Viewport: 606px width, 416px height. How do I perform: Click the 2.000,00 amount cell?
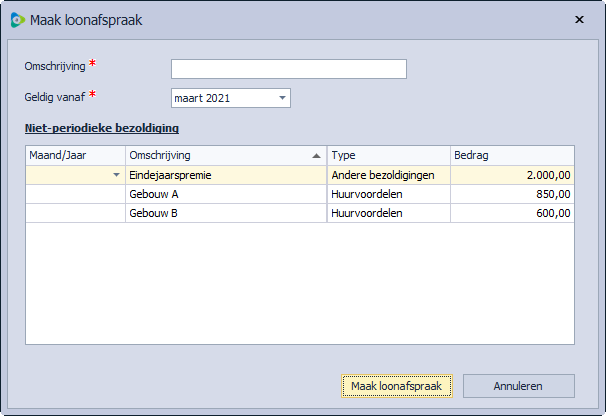tap(512, 175)
